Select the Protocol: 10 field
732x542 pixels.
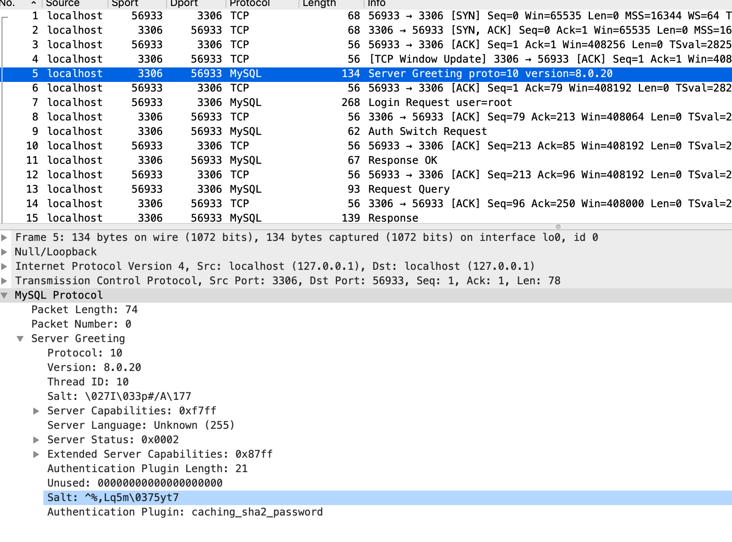(84, 353)
